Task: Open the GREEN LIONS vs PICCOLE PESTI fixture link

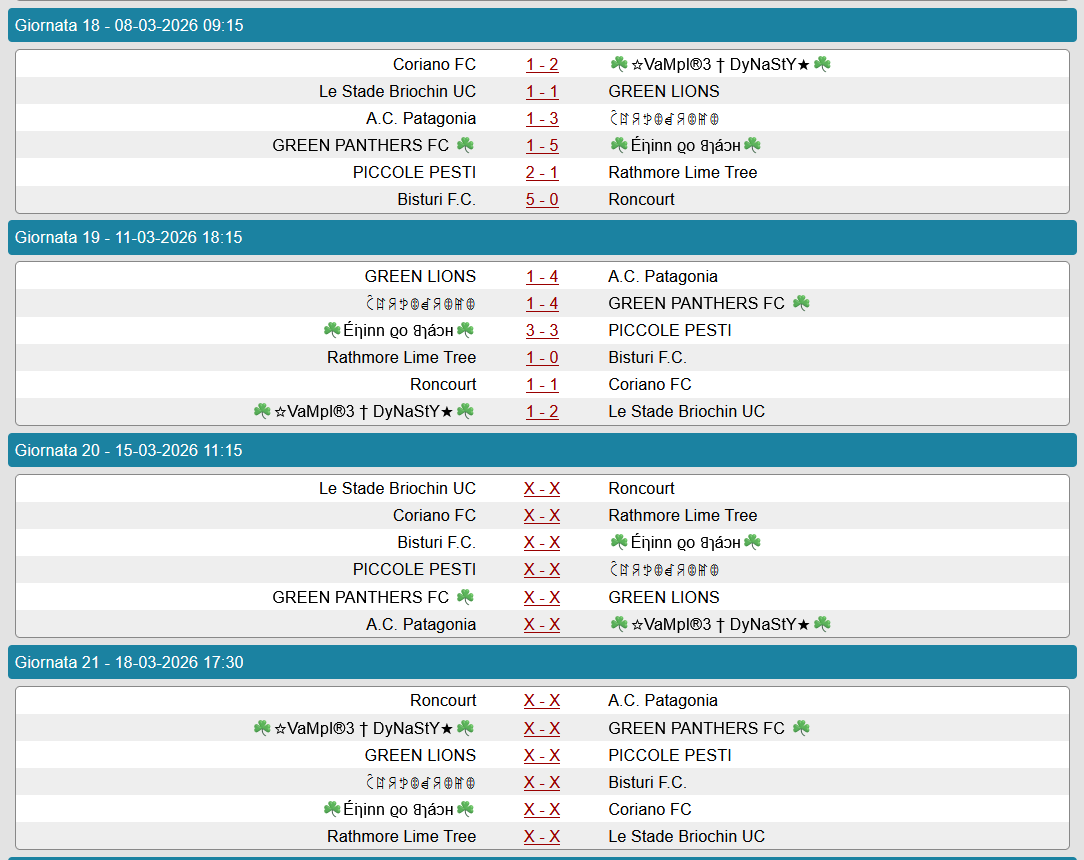Action: pos(542,756)
